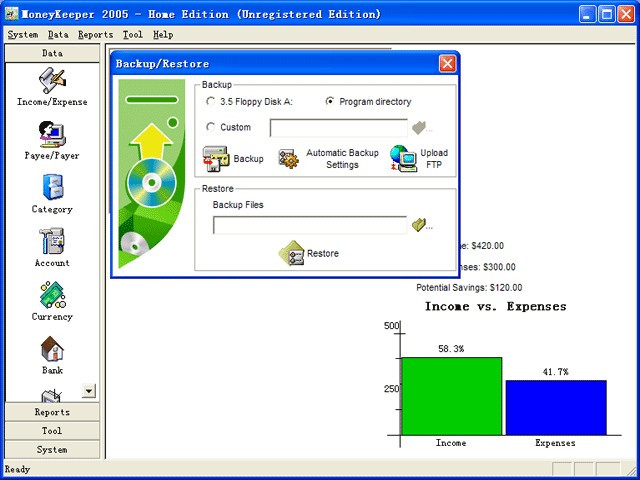Open the Income/Expense sidebar icon

pyautogui.click(x=52, y=80)
